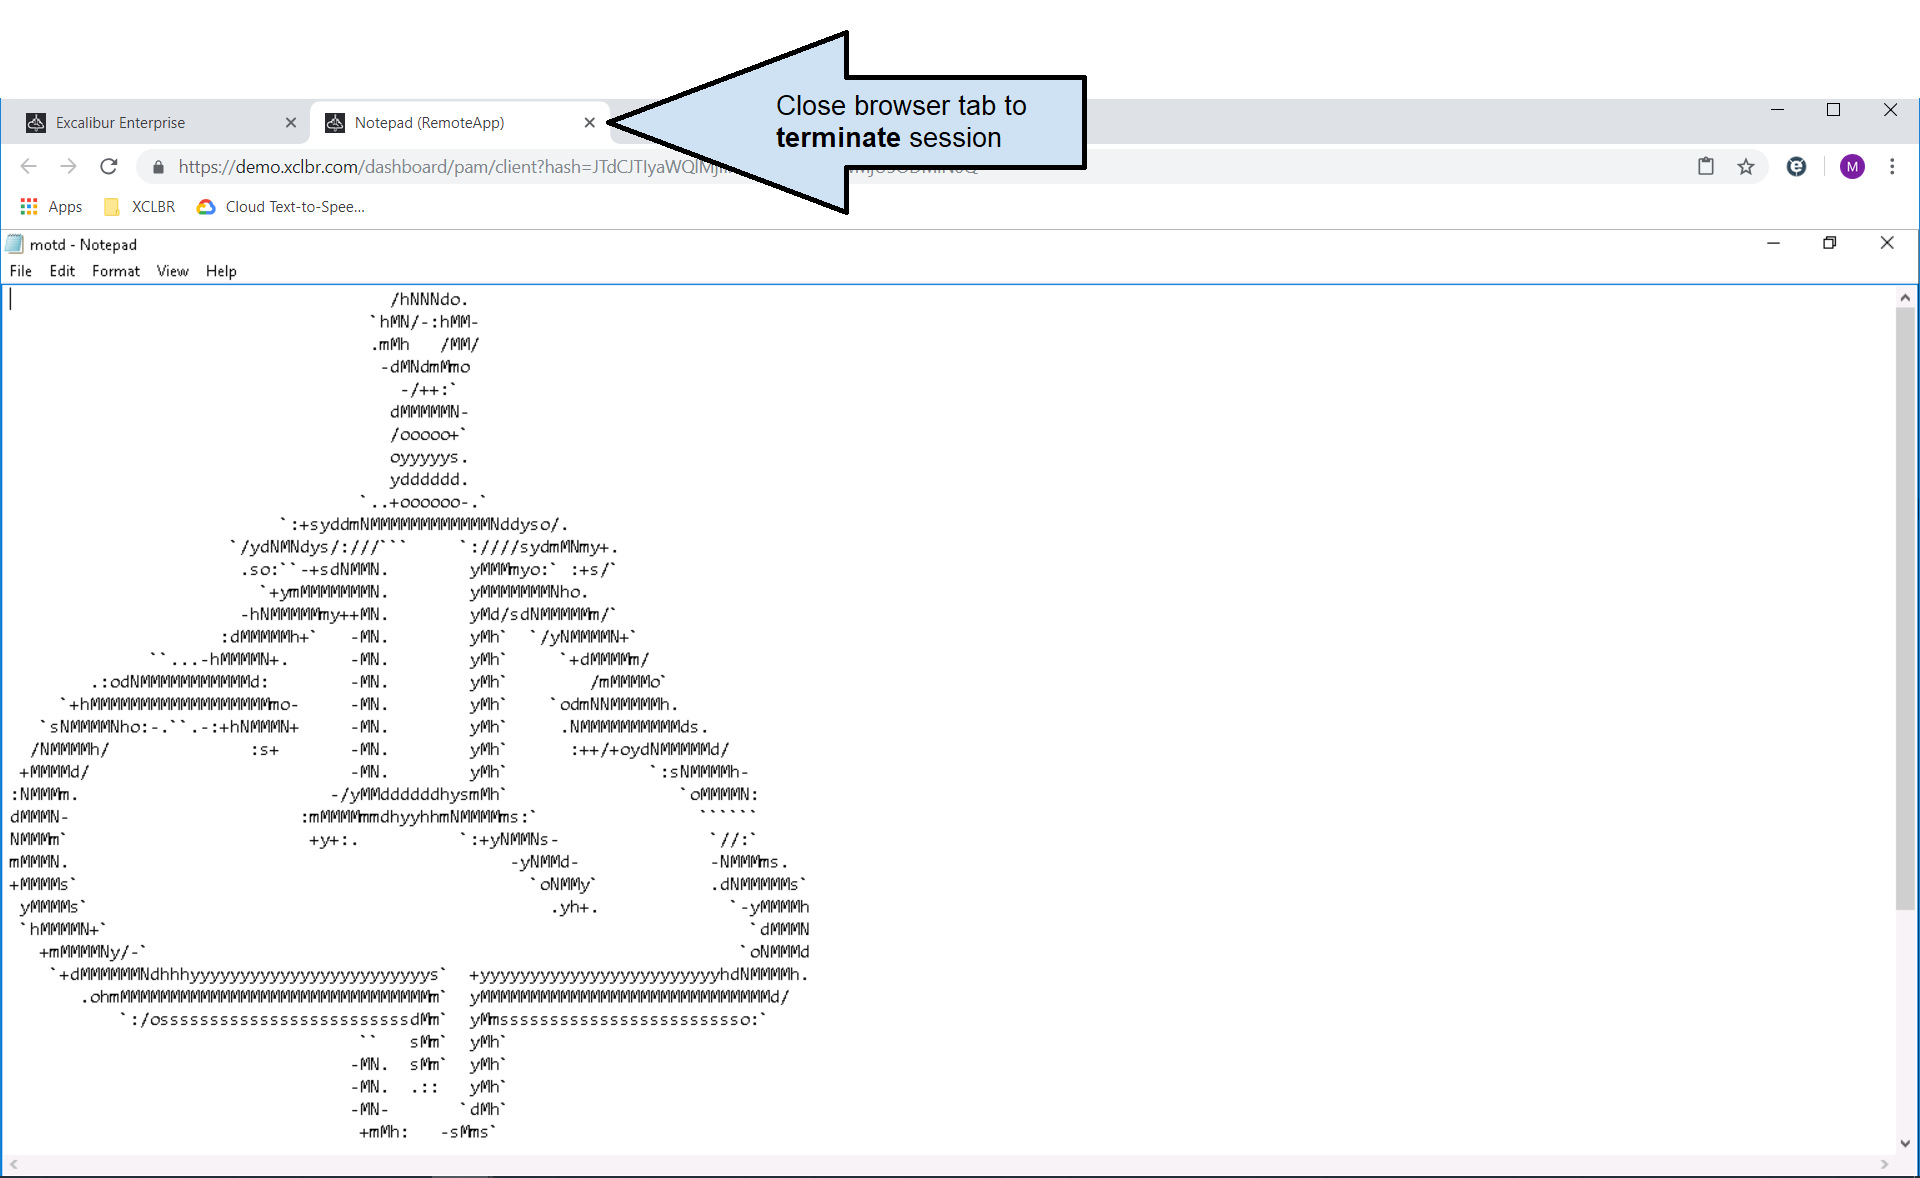Open Notepad View menu
Viewport: 1920px width, 1178px height.
[172, 271]
